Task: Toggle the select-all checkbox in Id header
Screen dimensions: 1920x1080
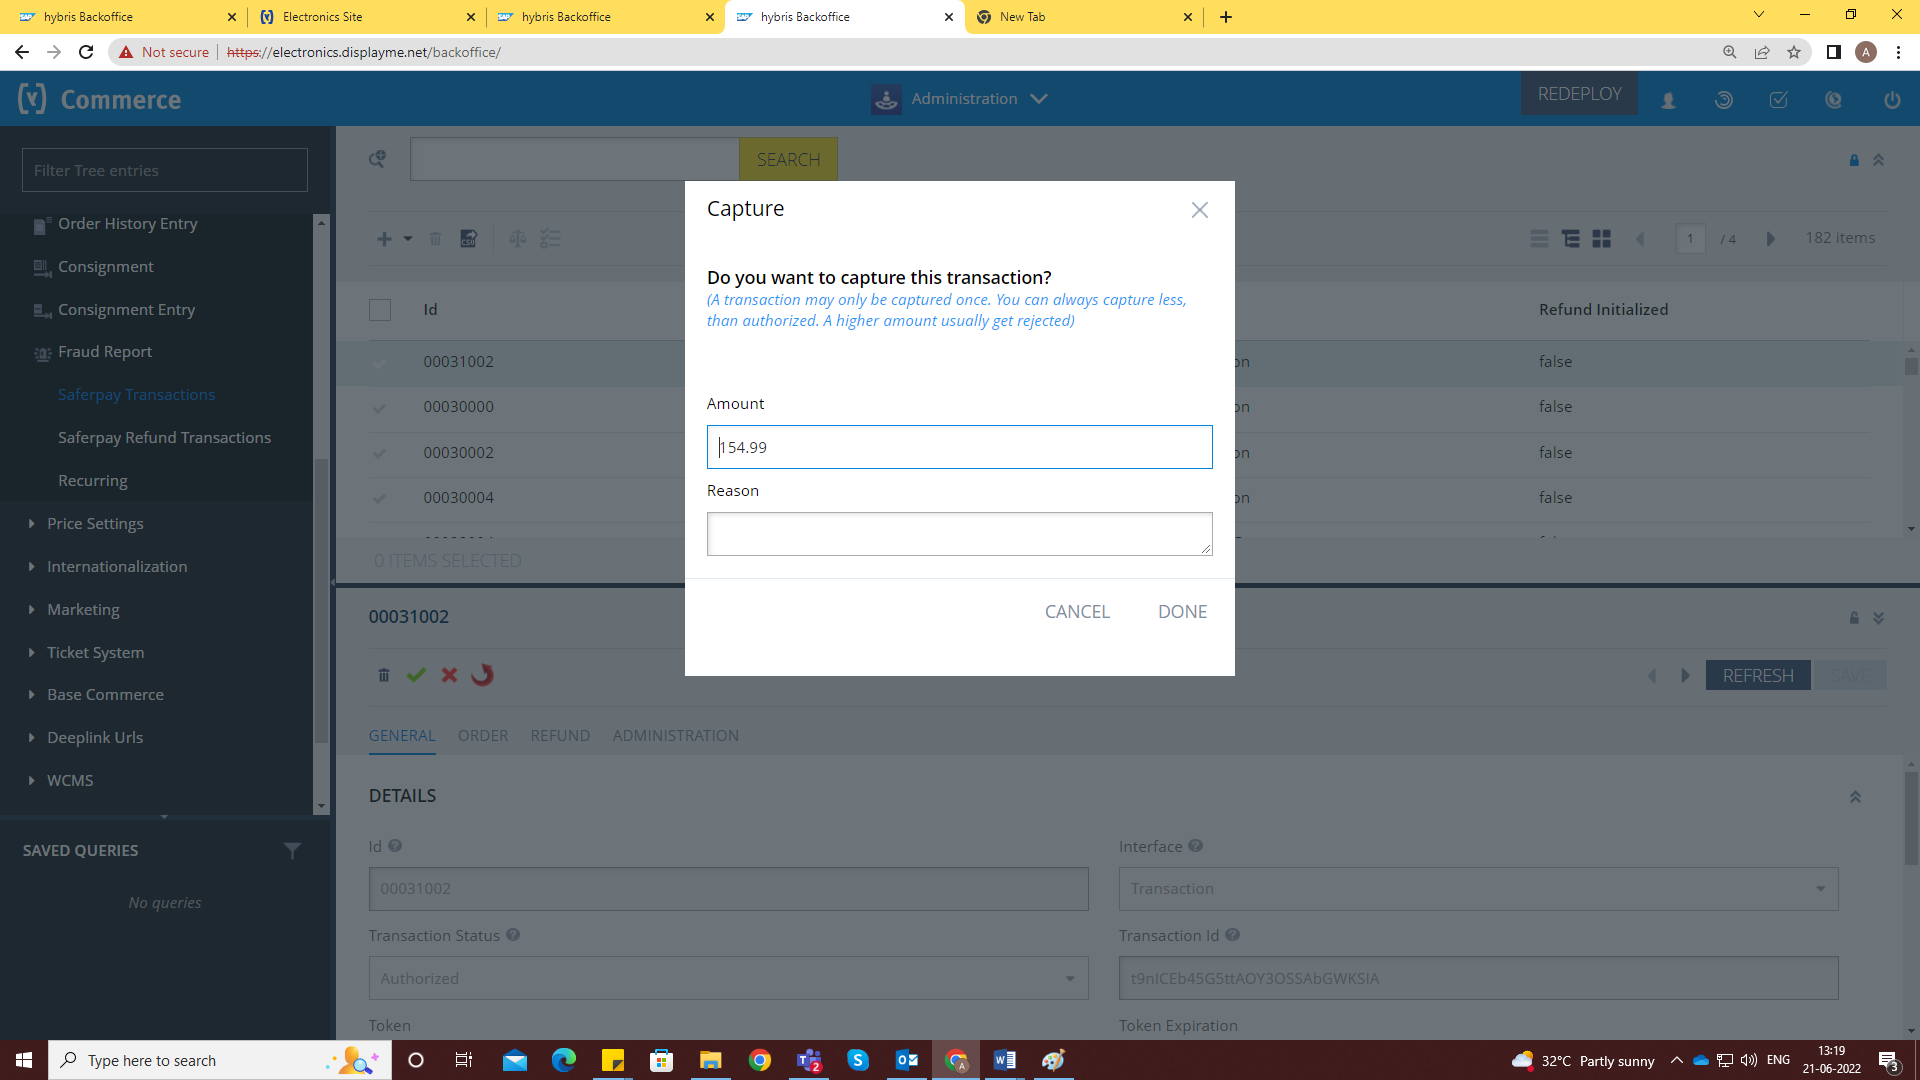Action: point(380,310)
